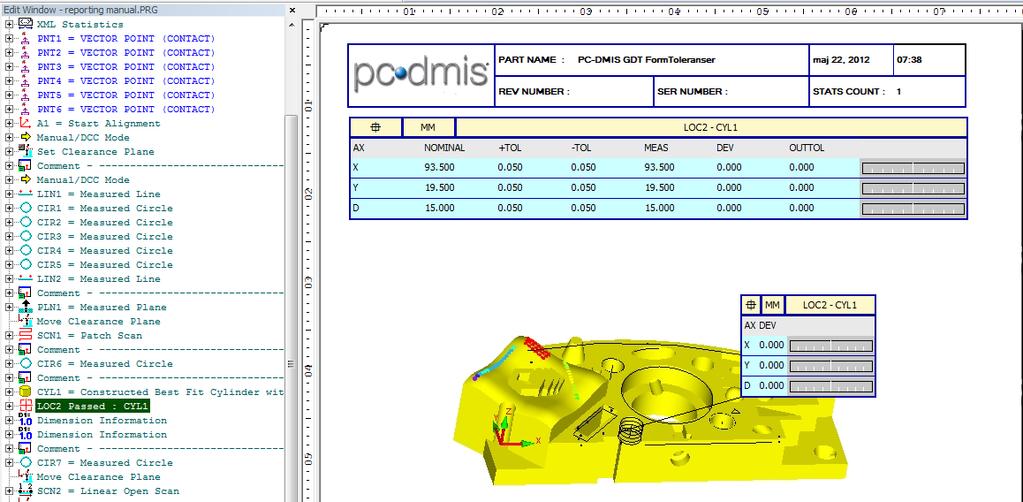Click the D row deviation bar in report table
The width and height of the screenshot is (1023, 502).
(x=913, y=209)
